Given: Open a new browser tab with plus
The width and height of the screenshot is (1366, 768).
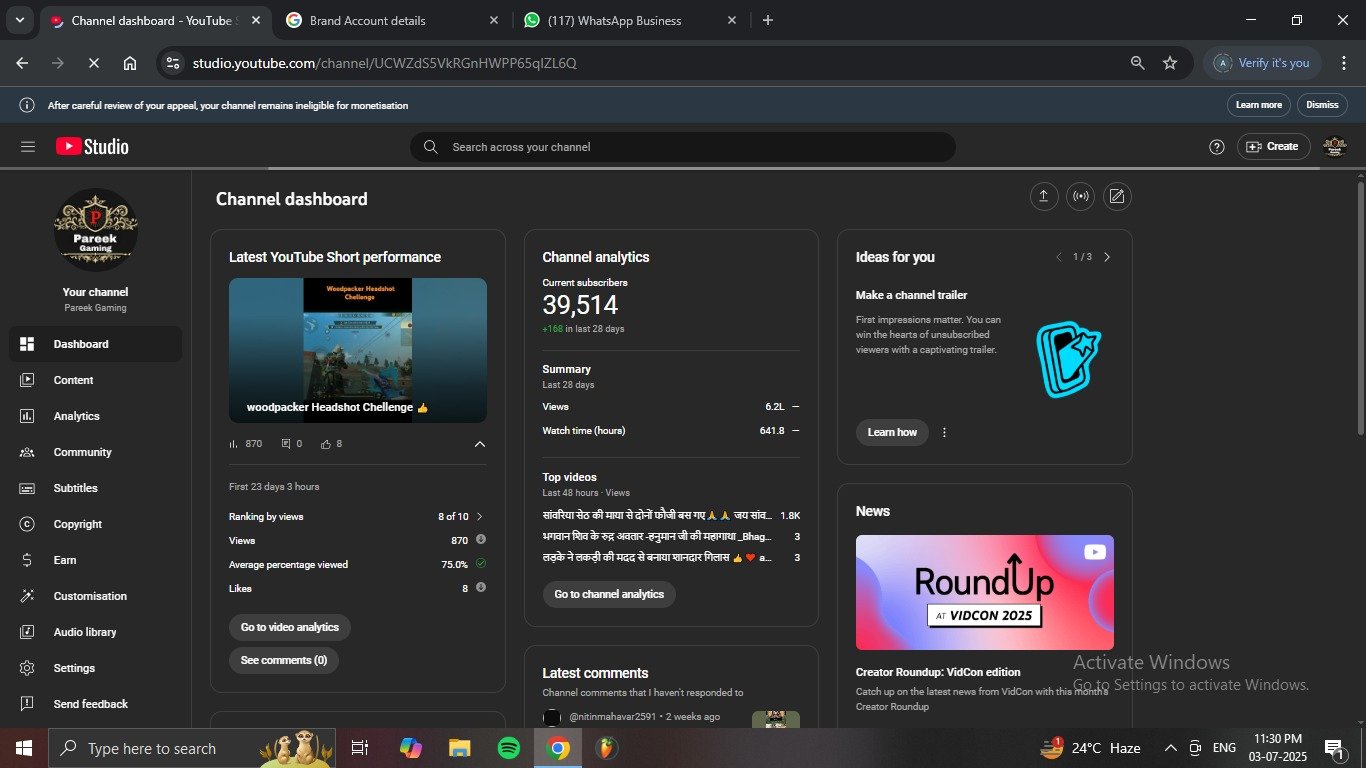Looking at the screenshot, I should click(x=768, y=21).
